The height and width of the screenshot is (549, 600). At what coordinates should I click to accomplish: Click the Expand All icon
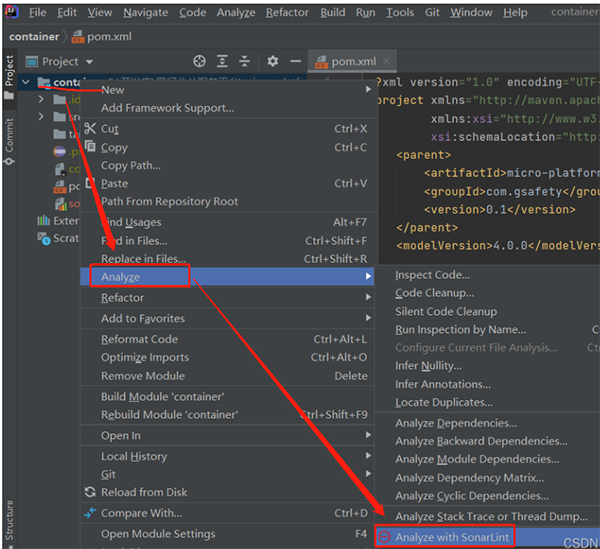[x=222, y=61]
